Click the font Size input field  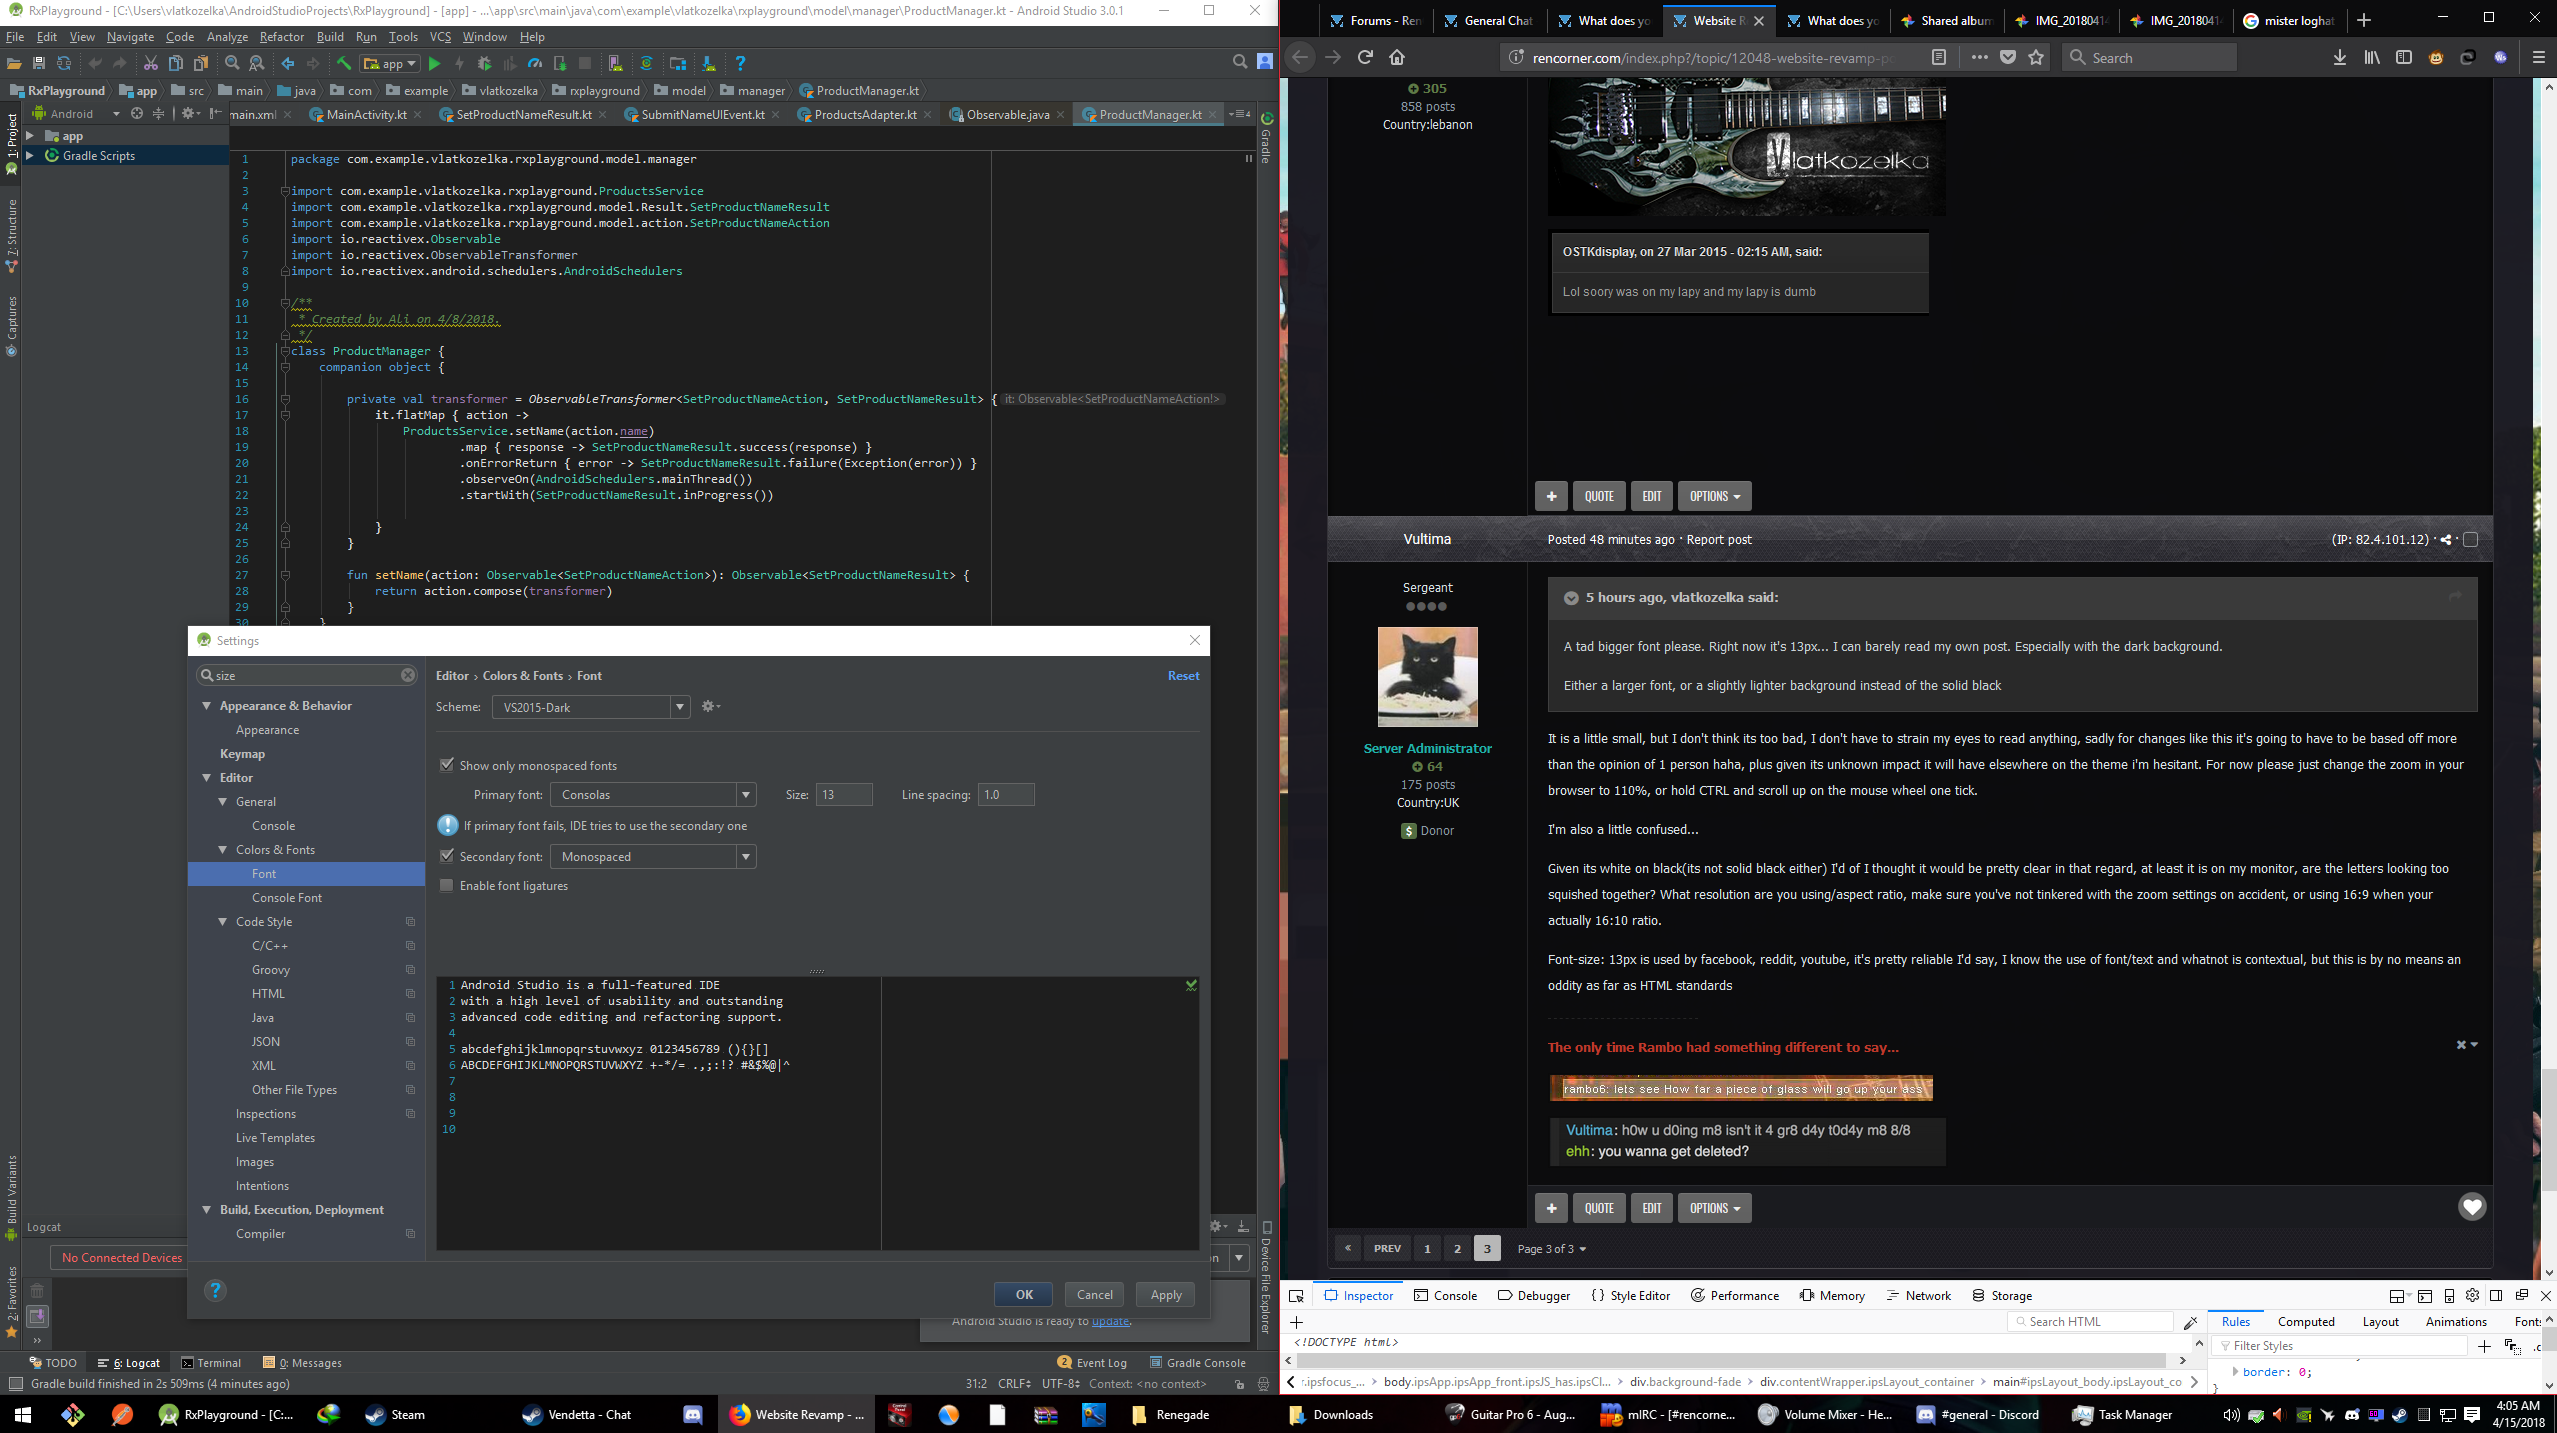click(x=843, y=795)
